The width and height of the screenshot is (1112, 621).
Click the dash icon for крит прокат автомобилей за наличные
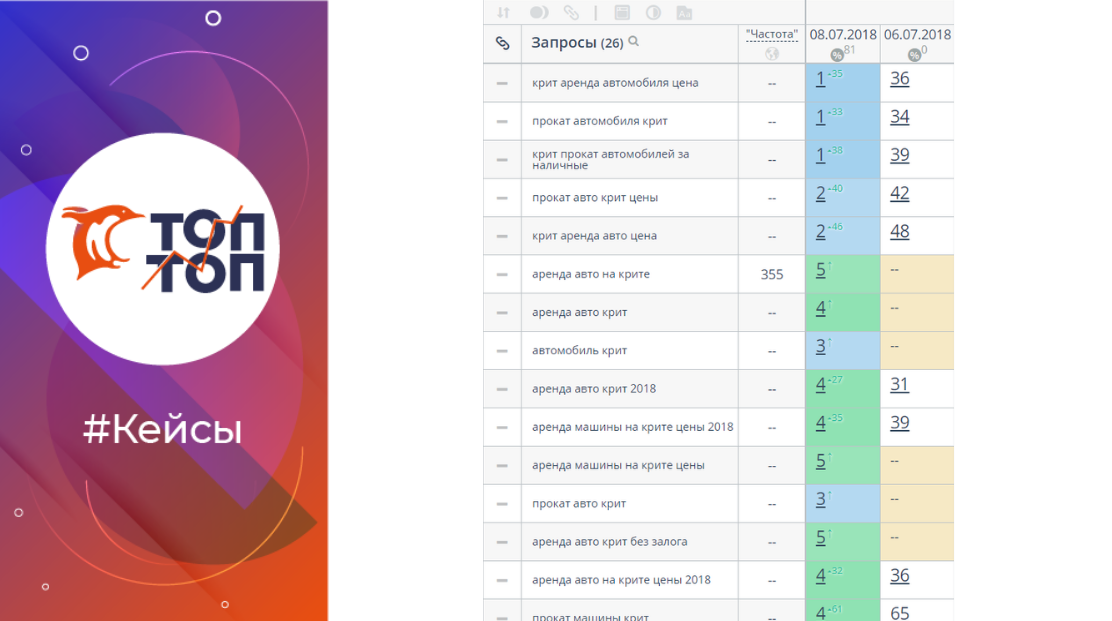tap(502, 160)
